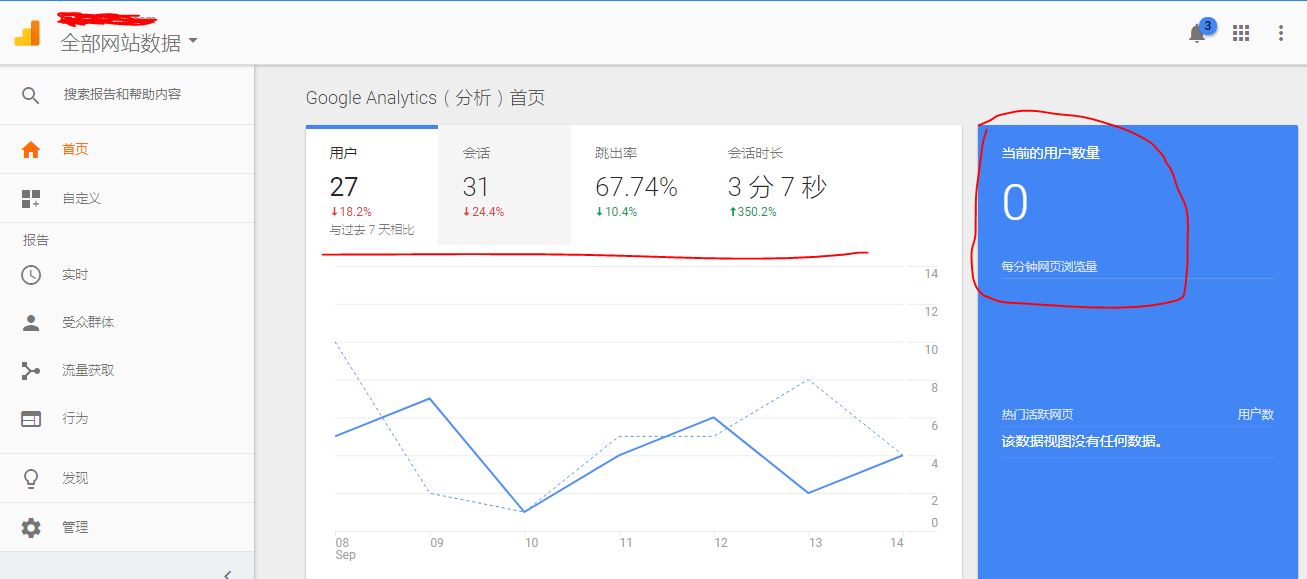This screenshot has width=1307, height=579.
Task: Click the 该数据视图没有任何数据。 message
Action: pyautogui.click(x=1082, y=441)
